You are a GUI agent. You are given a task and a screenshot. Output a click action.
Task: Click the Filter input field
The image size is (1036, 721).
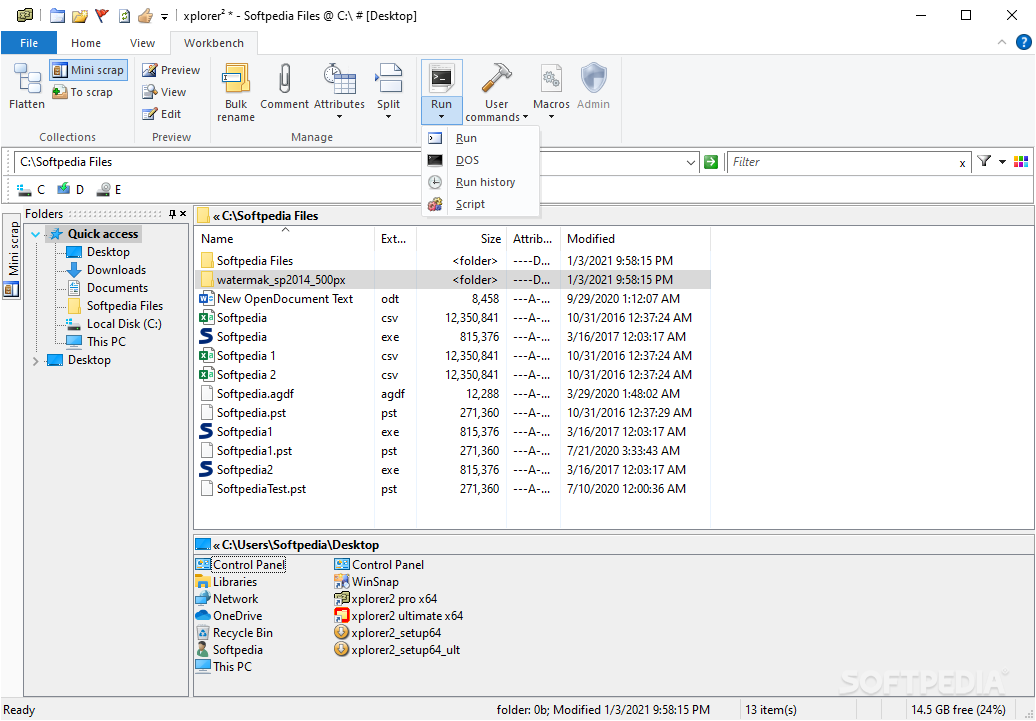tap(842, 162)
